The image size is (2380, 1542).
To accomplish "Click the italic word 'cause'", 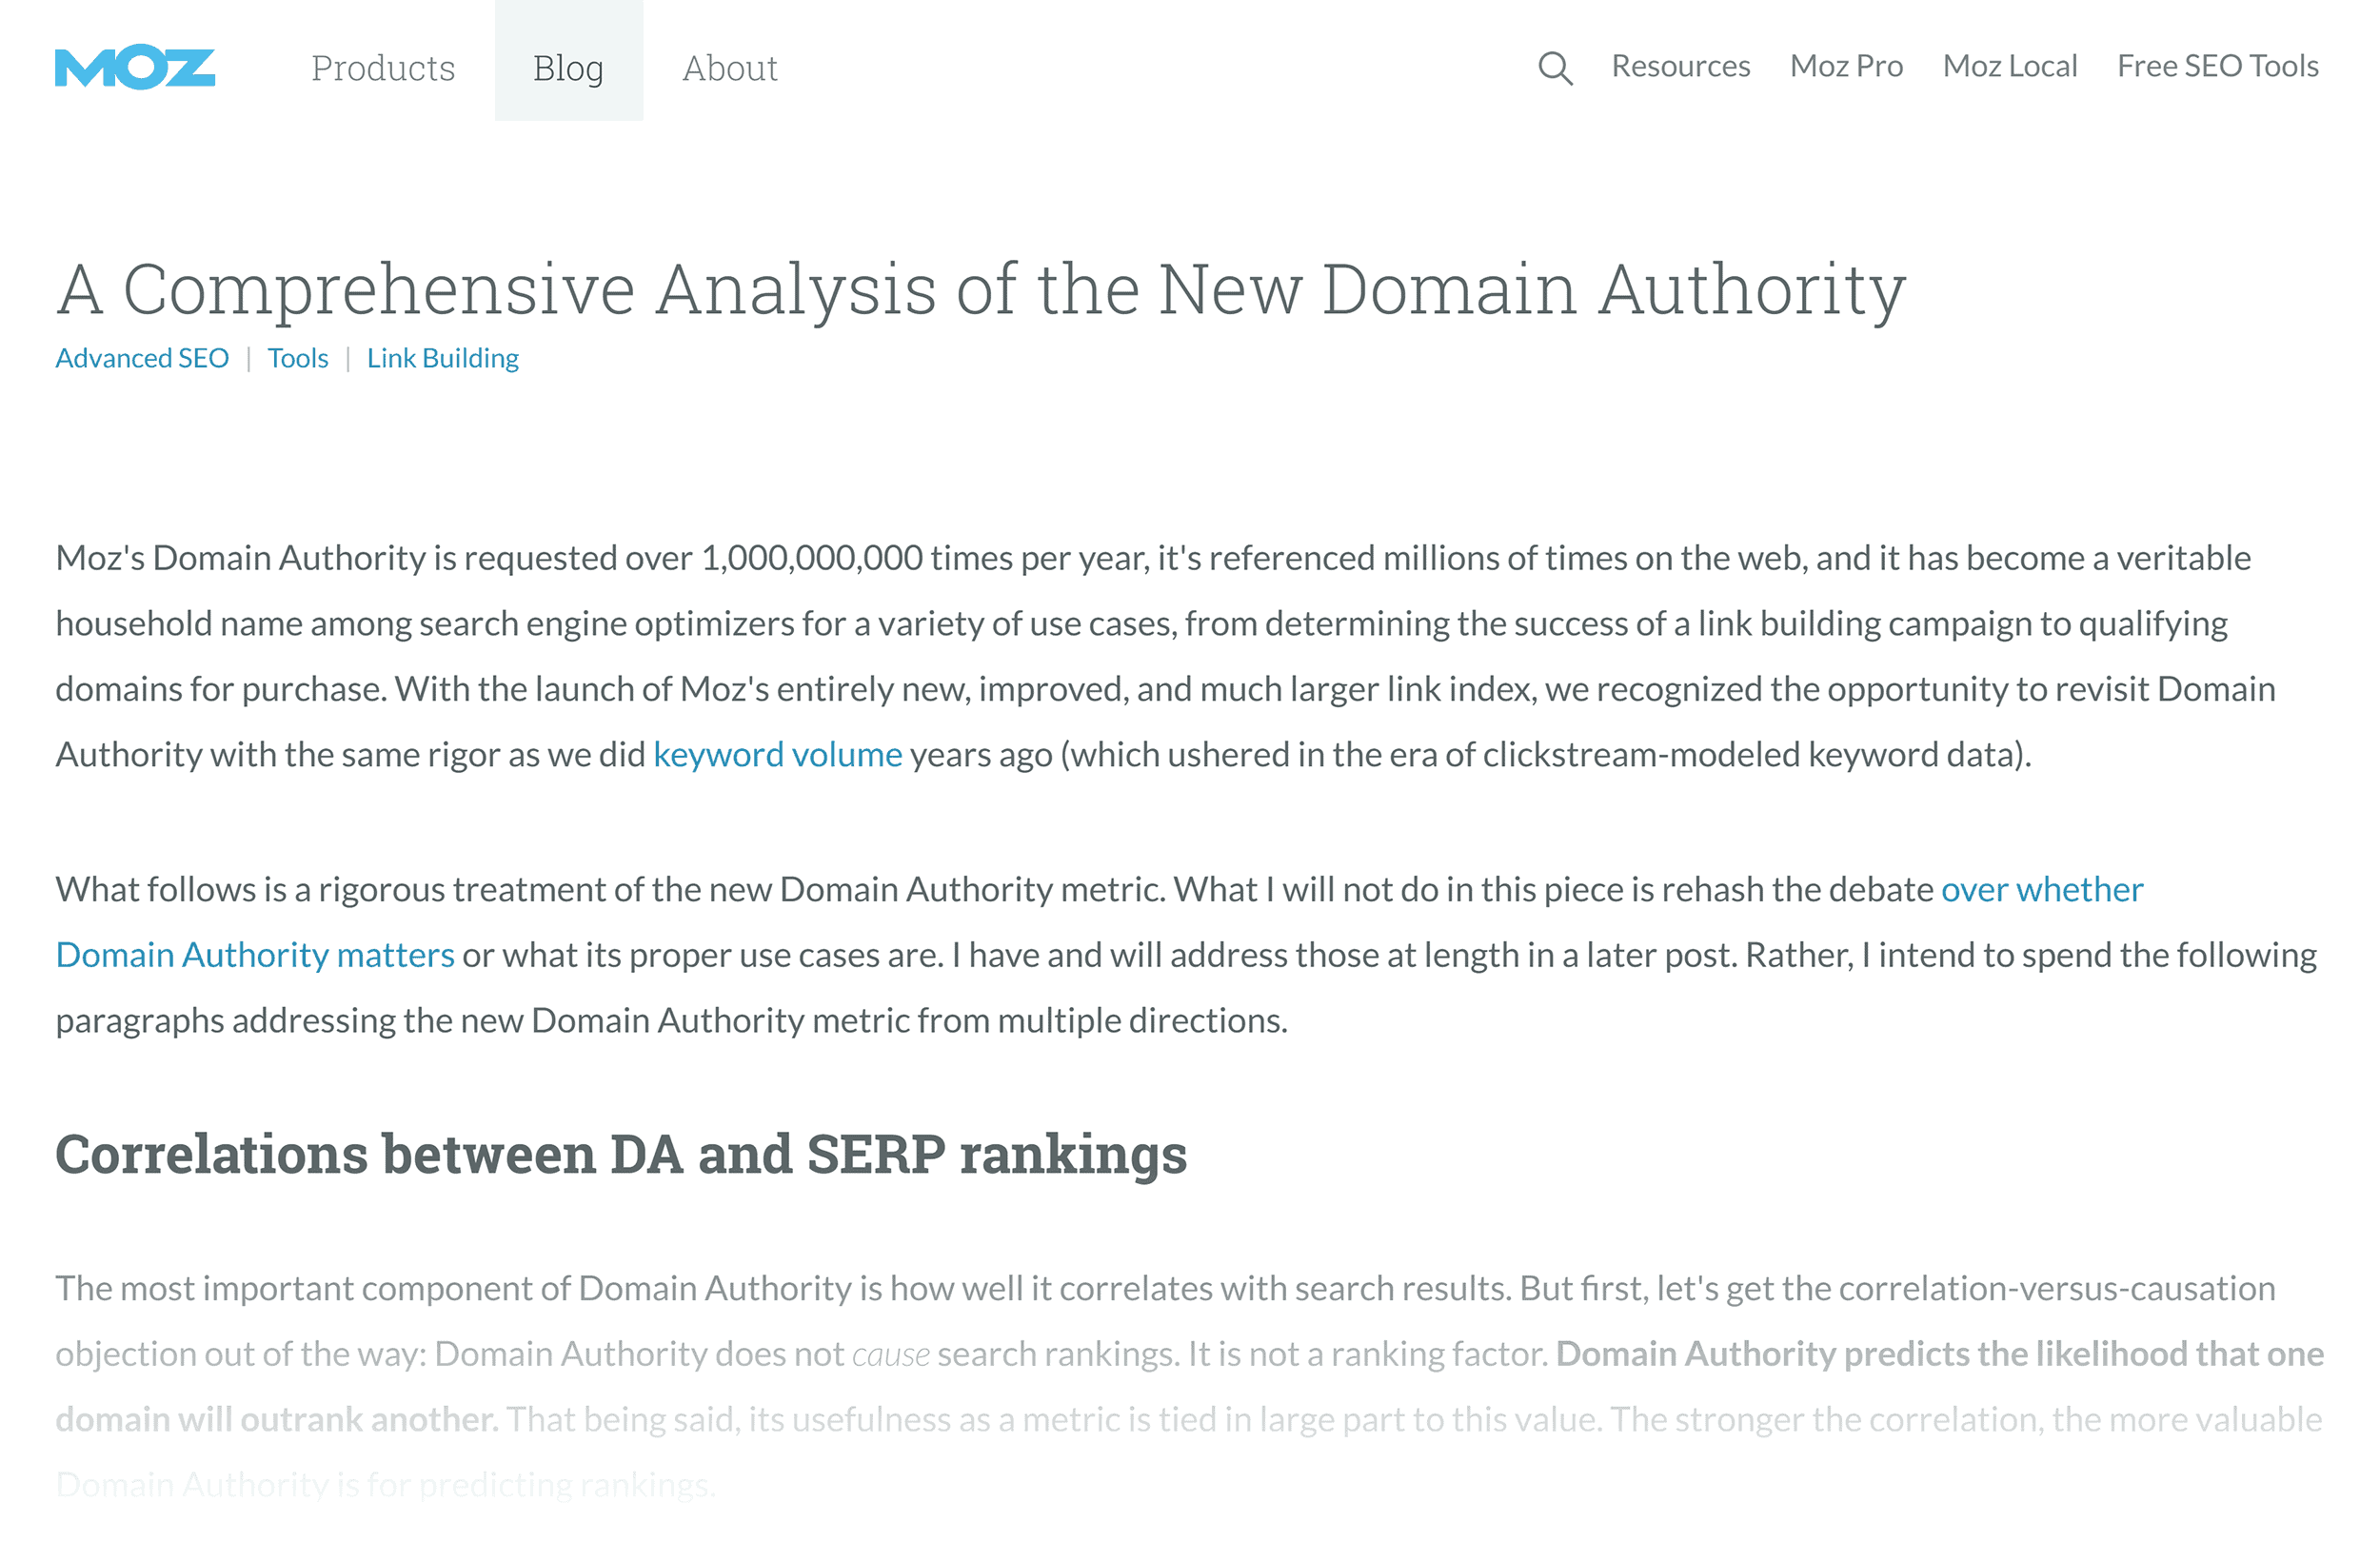I will coord(891,1354).
